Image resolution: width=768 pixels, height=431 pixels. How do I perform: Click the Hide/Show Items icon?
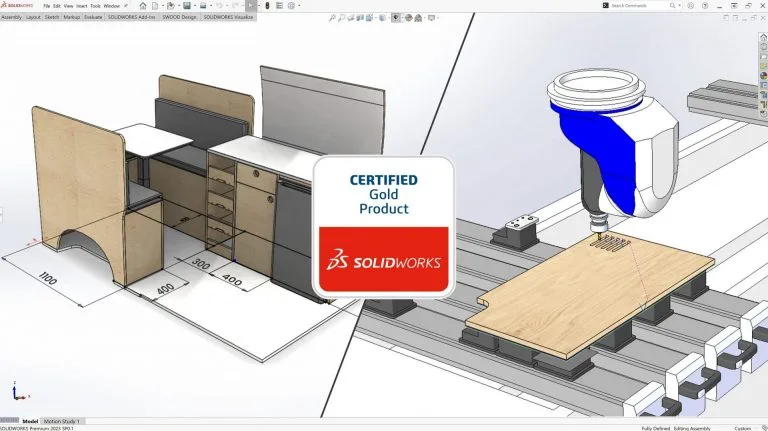pos(396,18)
